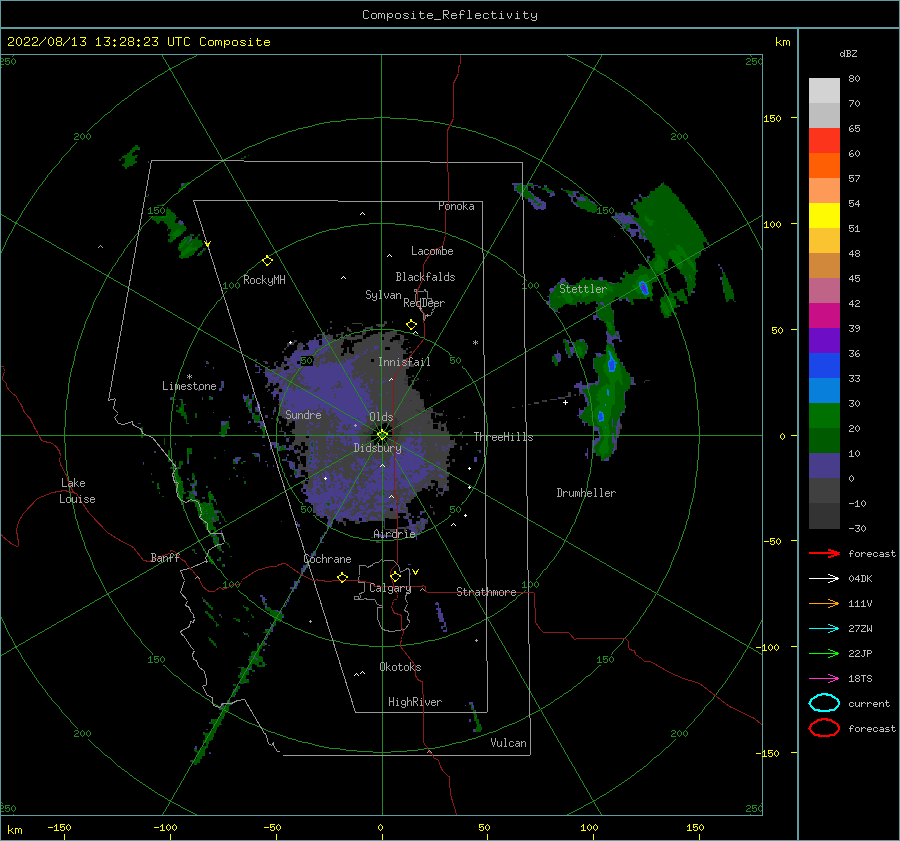Click the Composite_Reflectivity title
Viewport: 900px width, 841px height.
pos(449,15)
